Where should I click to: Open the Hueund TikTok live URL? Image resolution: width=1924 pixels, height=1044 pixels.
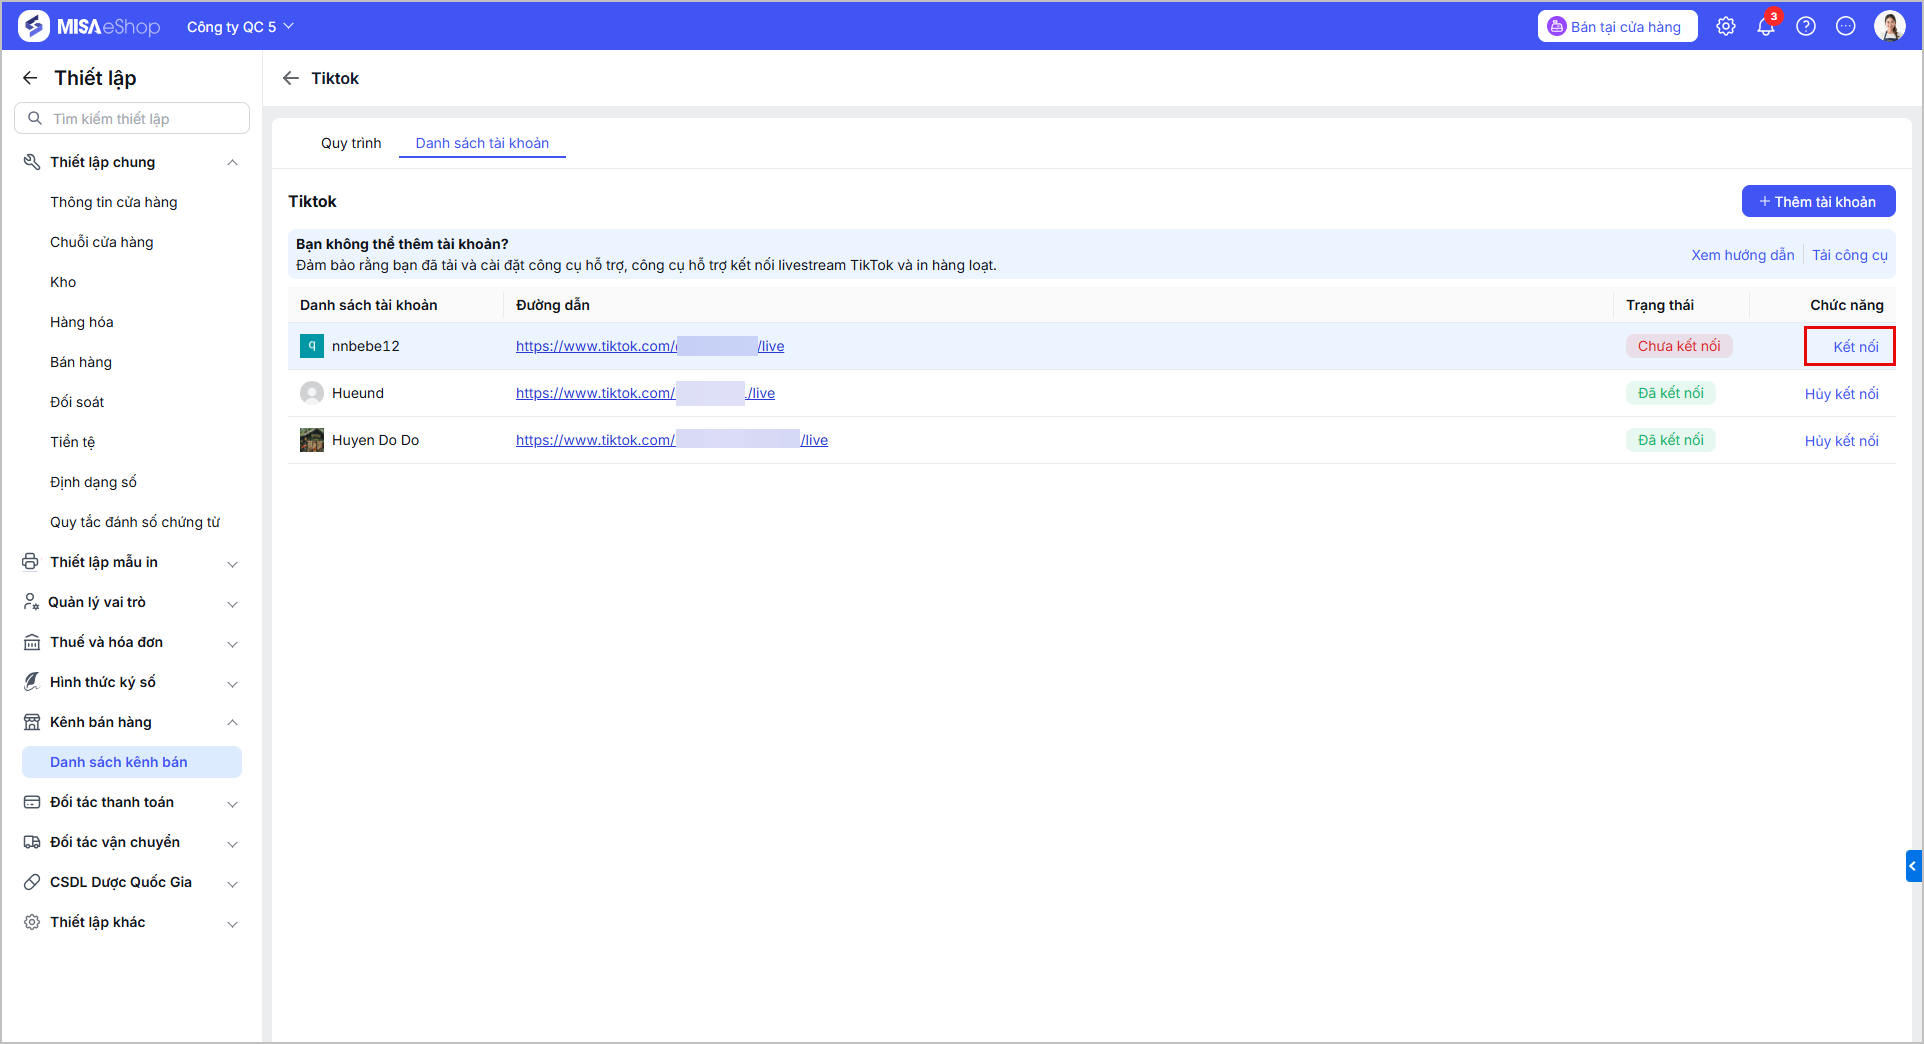coord(645,393)
